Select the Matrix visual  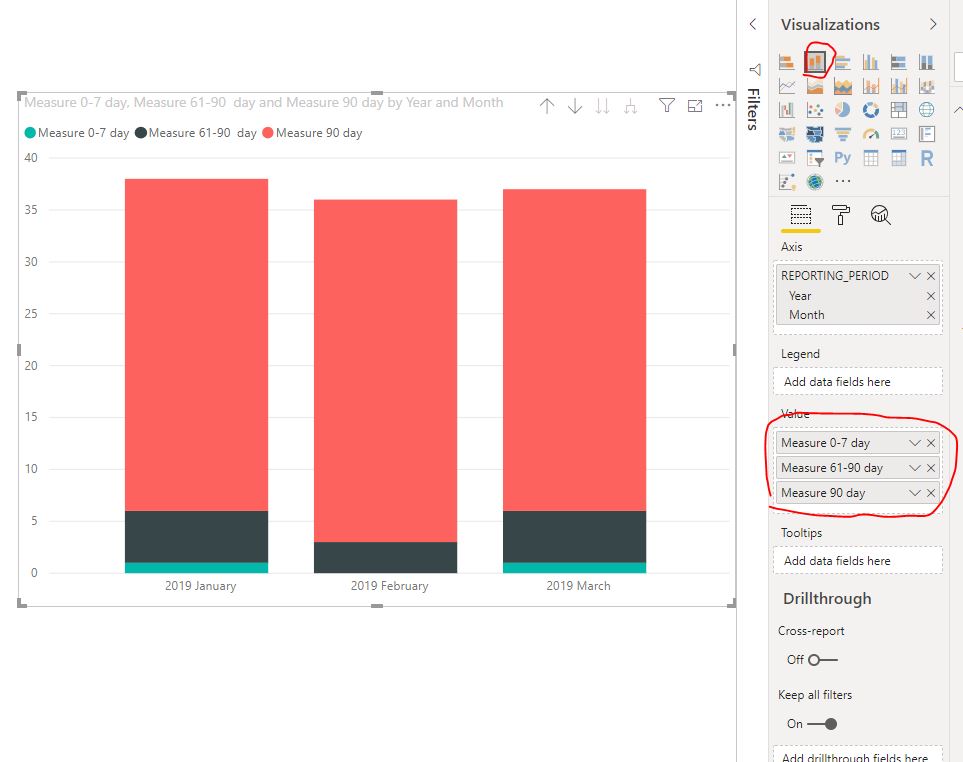click(899, 158)
